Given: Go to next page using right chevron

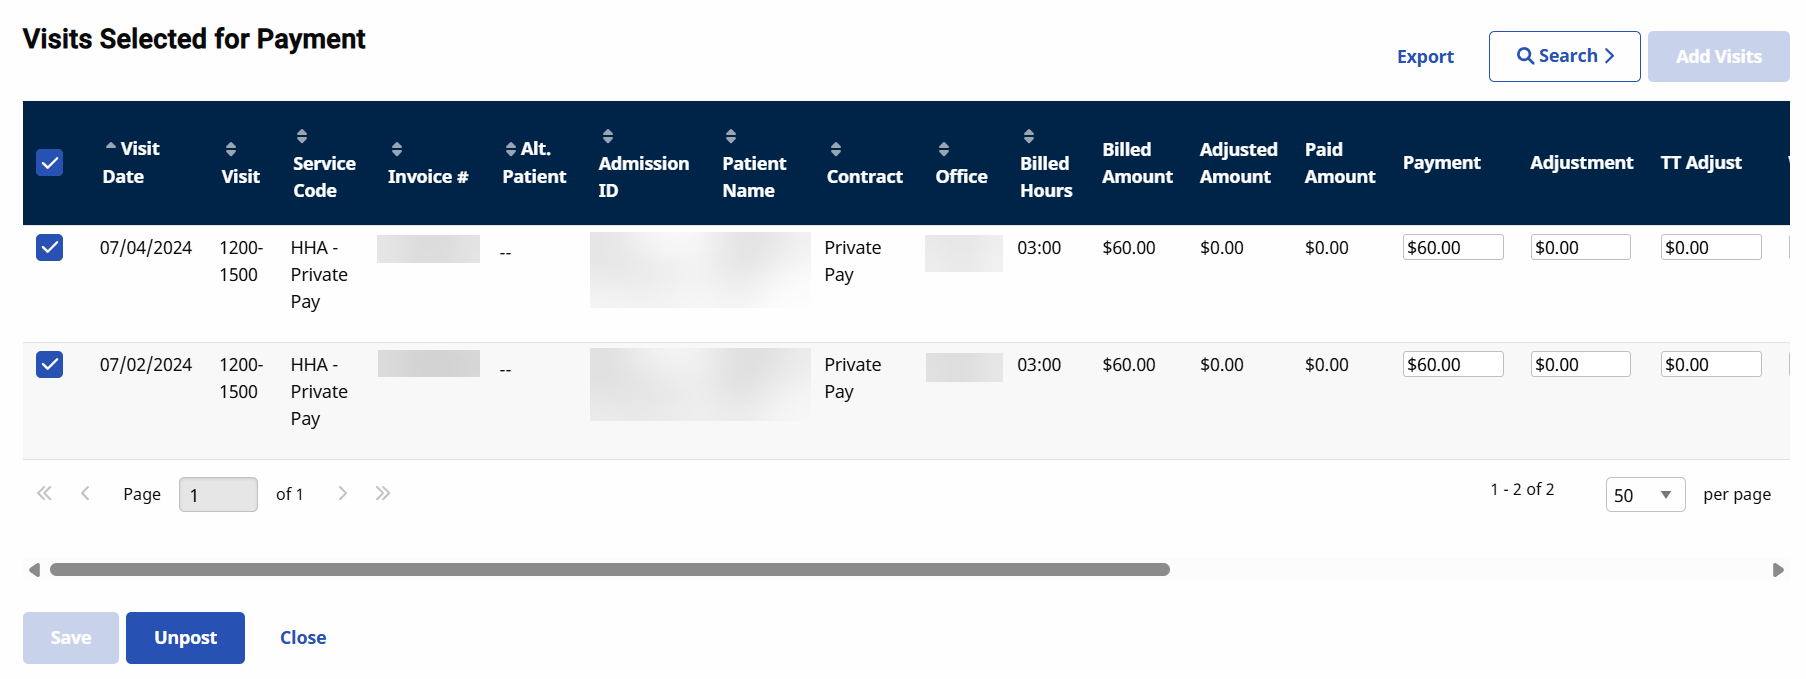Looking at the screenshot, I should (x=343, y=493).
